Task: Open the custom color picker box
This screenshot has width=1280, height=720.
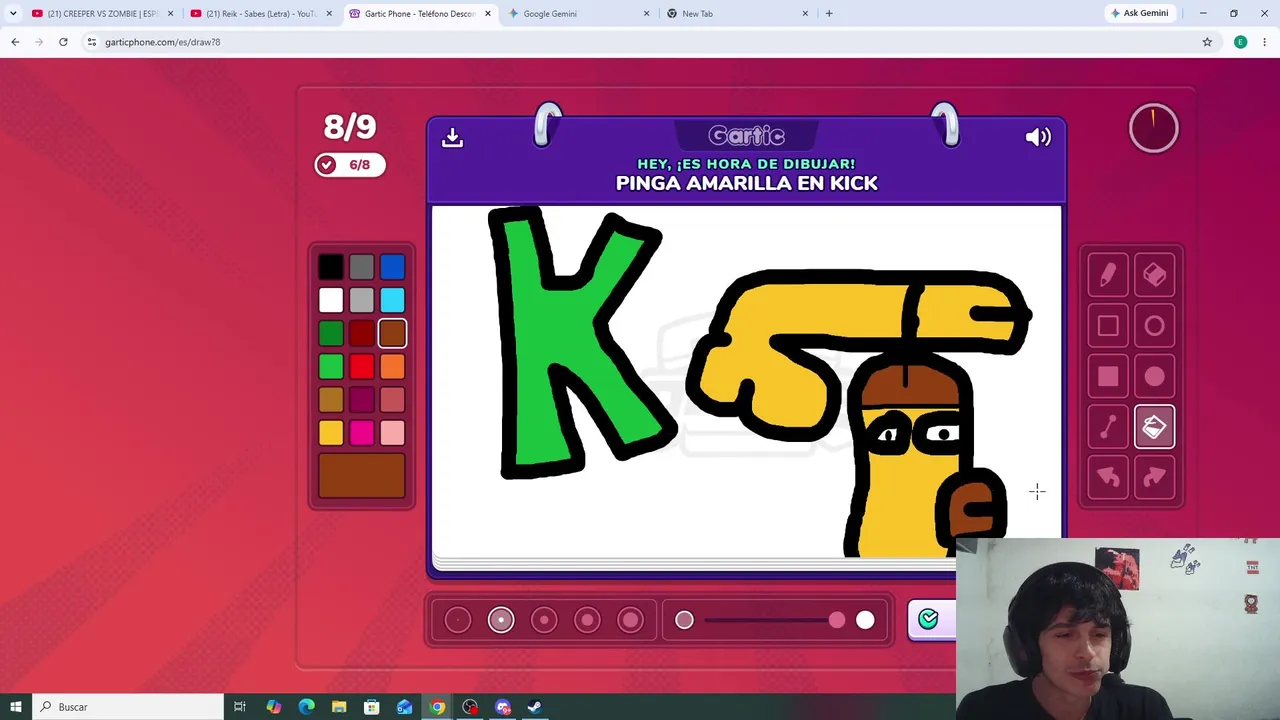Action: (362, 475)
